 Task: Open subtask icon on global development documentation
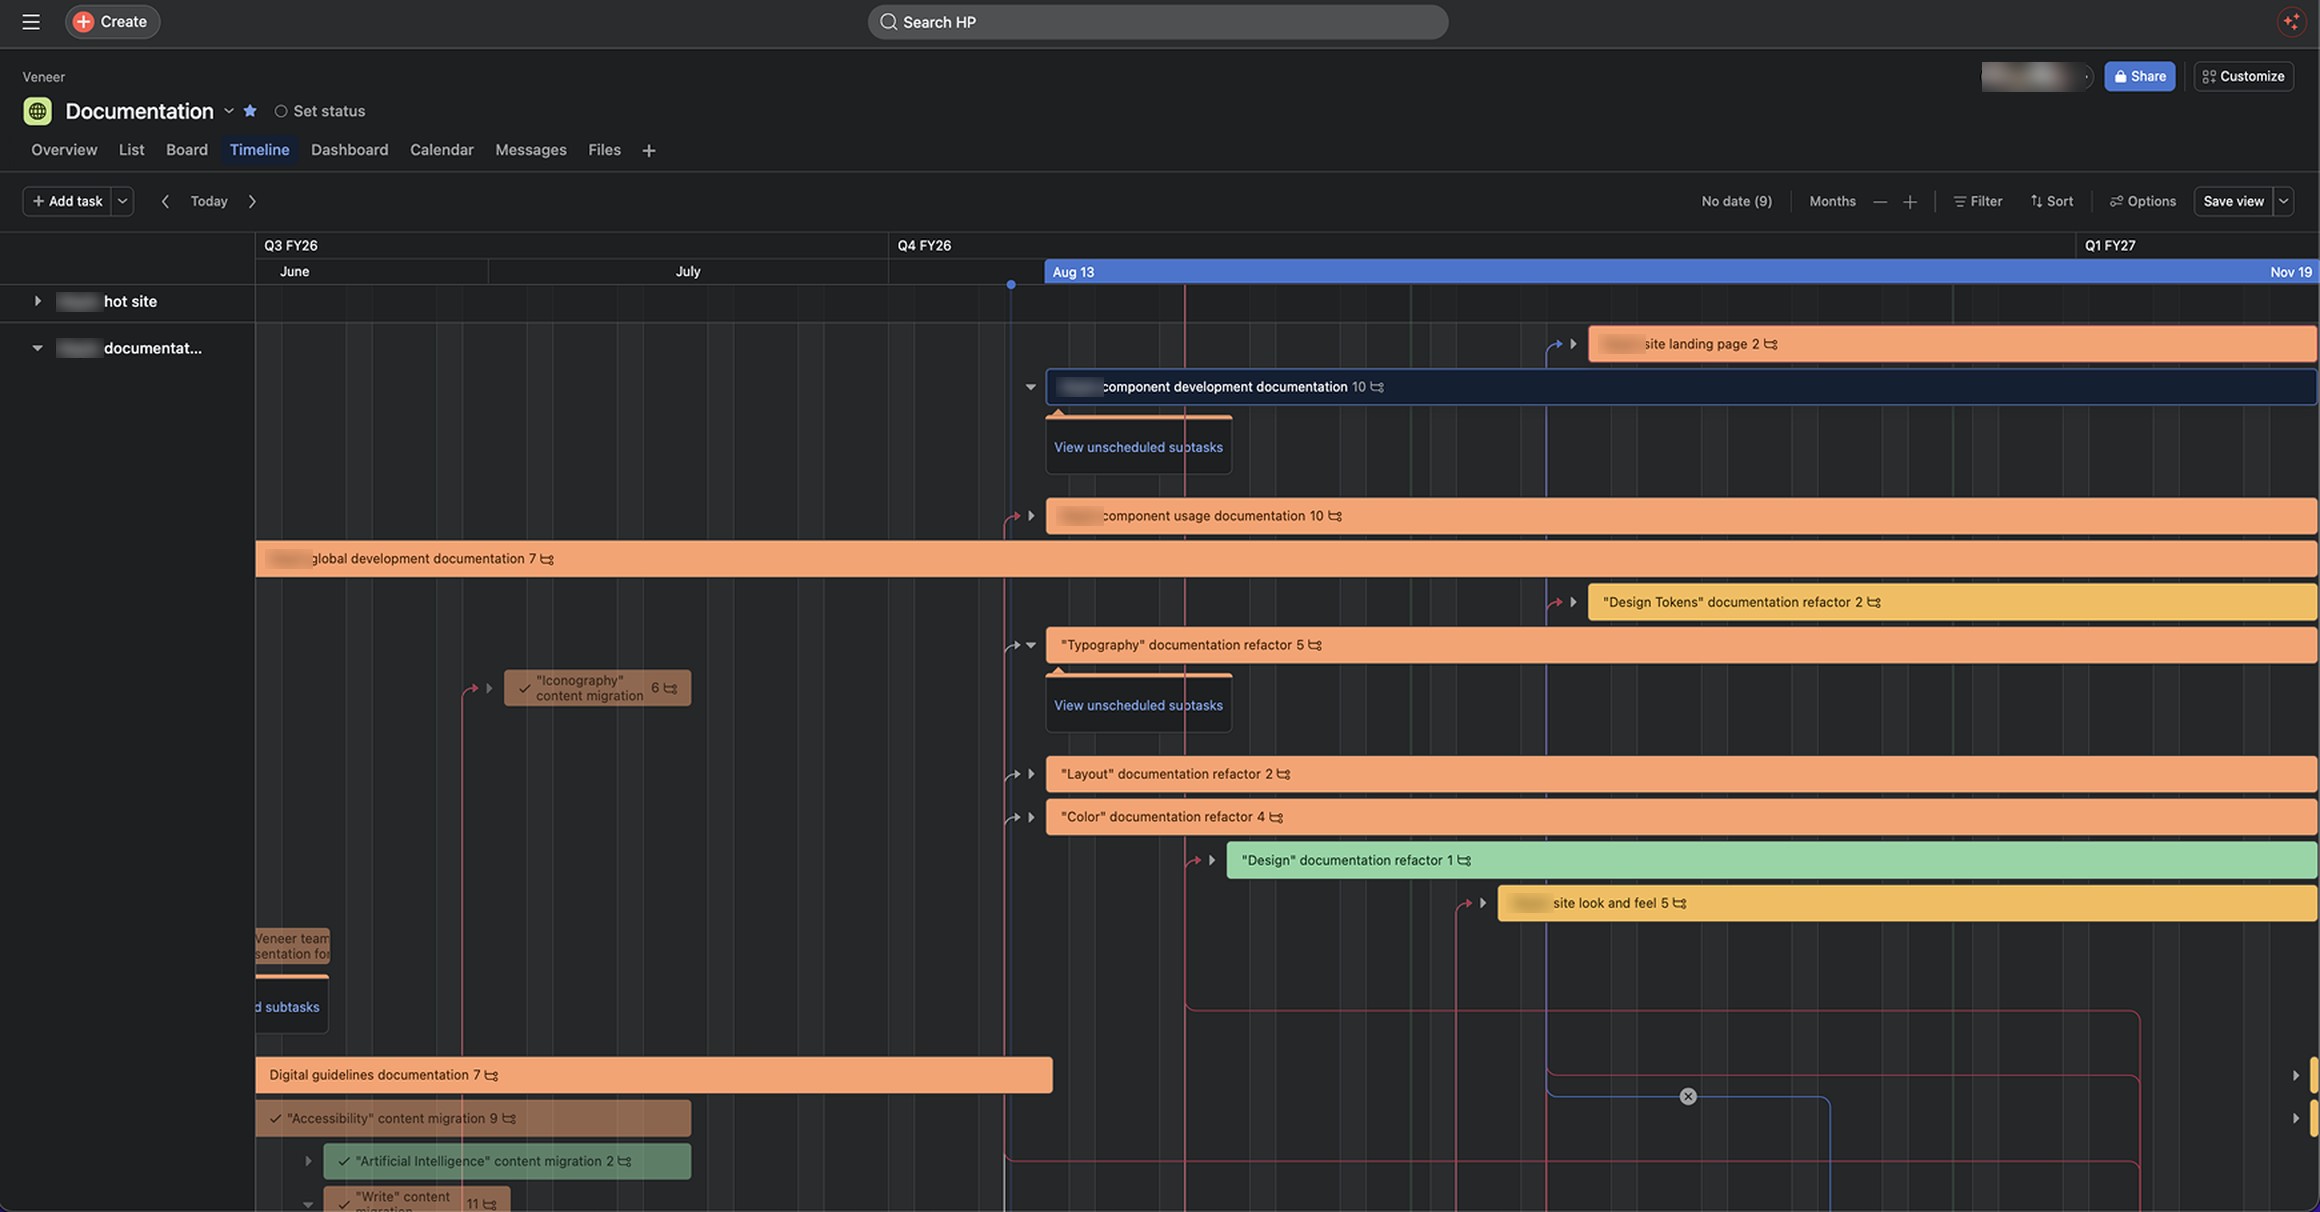click(x=547, y=559)
